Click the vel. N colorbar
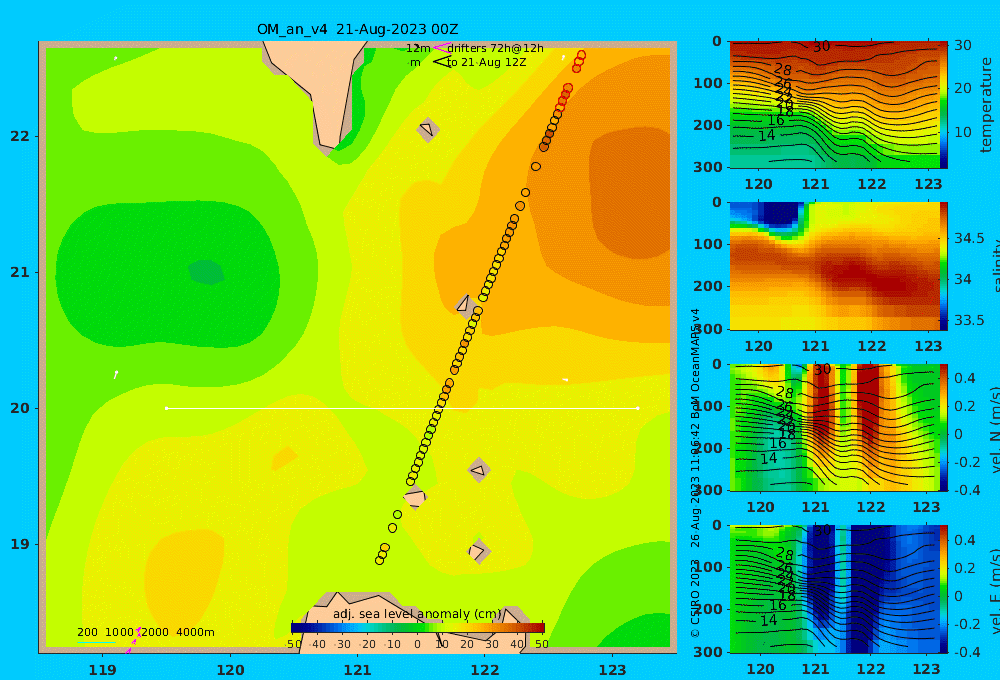 click(x=944, y=427)
